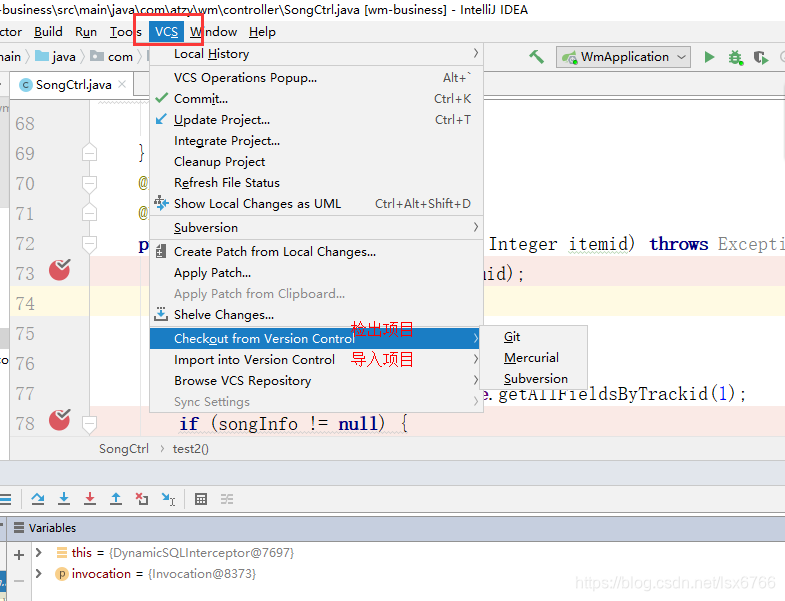785x601 pixels.
Task: Run with coverage shield icon
Action: click(760, 57)
